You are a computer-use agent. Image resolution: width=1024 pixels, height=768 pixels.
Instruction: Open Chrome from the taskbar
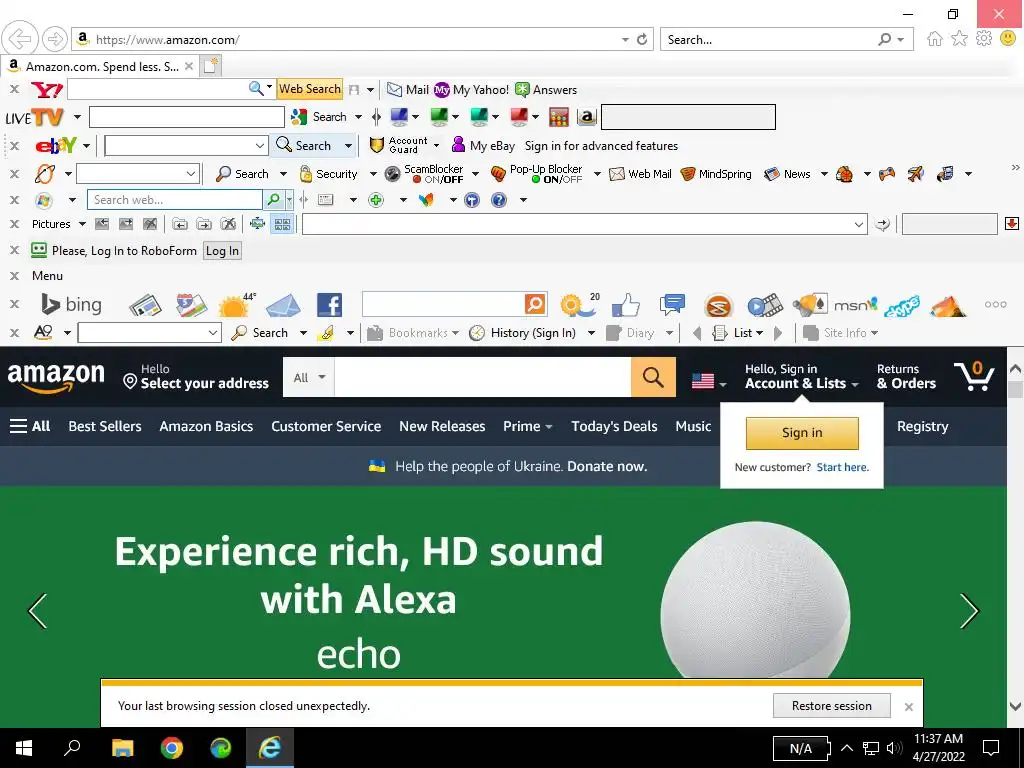172,748
